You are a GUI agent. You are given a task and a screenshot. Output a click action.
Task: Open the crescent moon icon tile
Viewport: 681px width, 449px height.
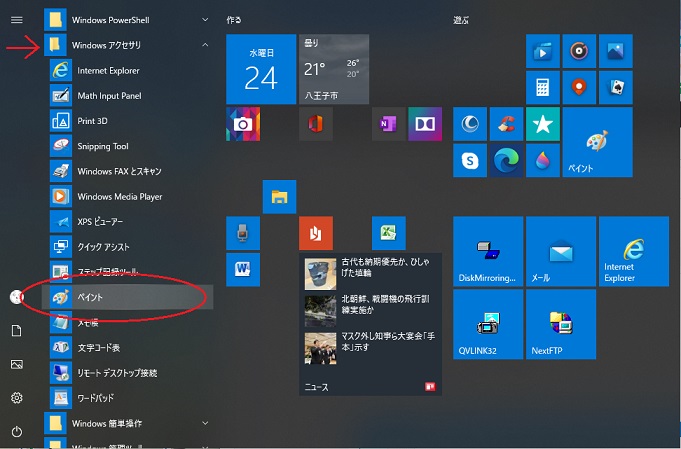(470, 124)
